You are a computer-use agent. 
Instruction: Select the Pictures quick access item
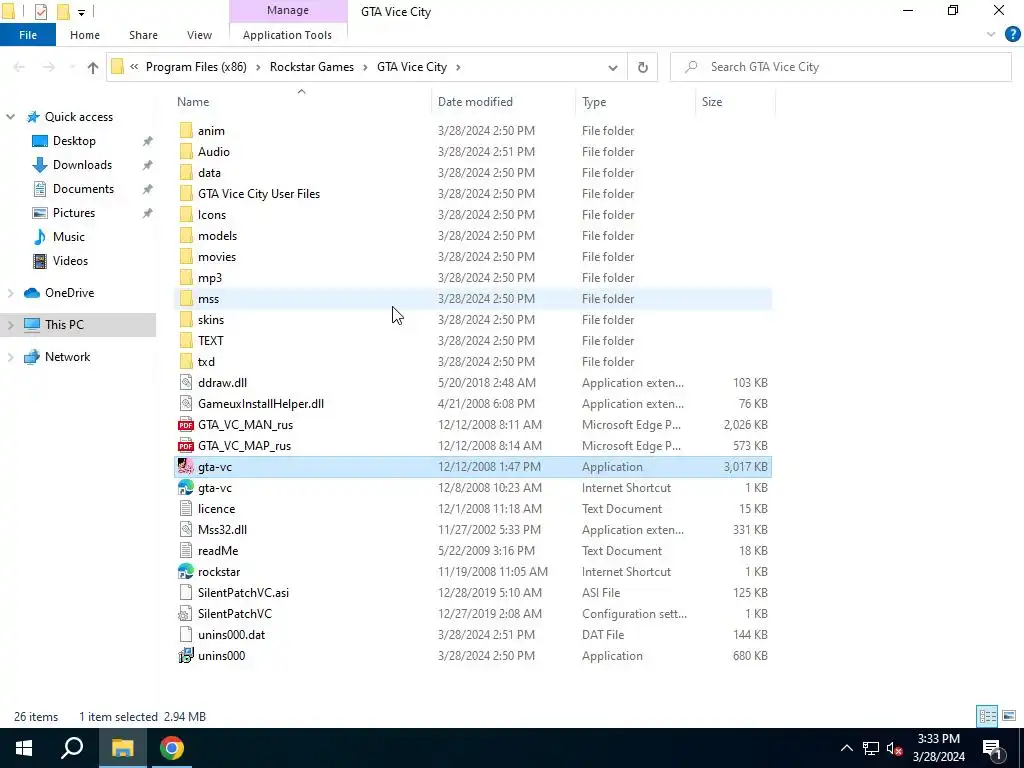coord(74,213)
